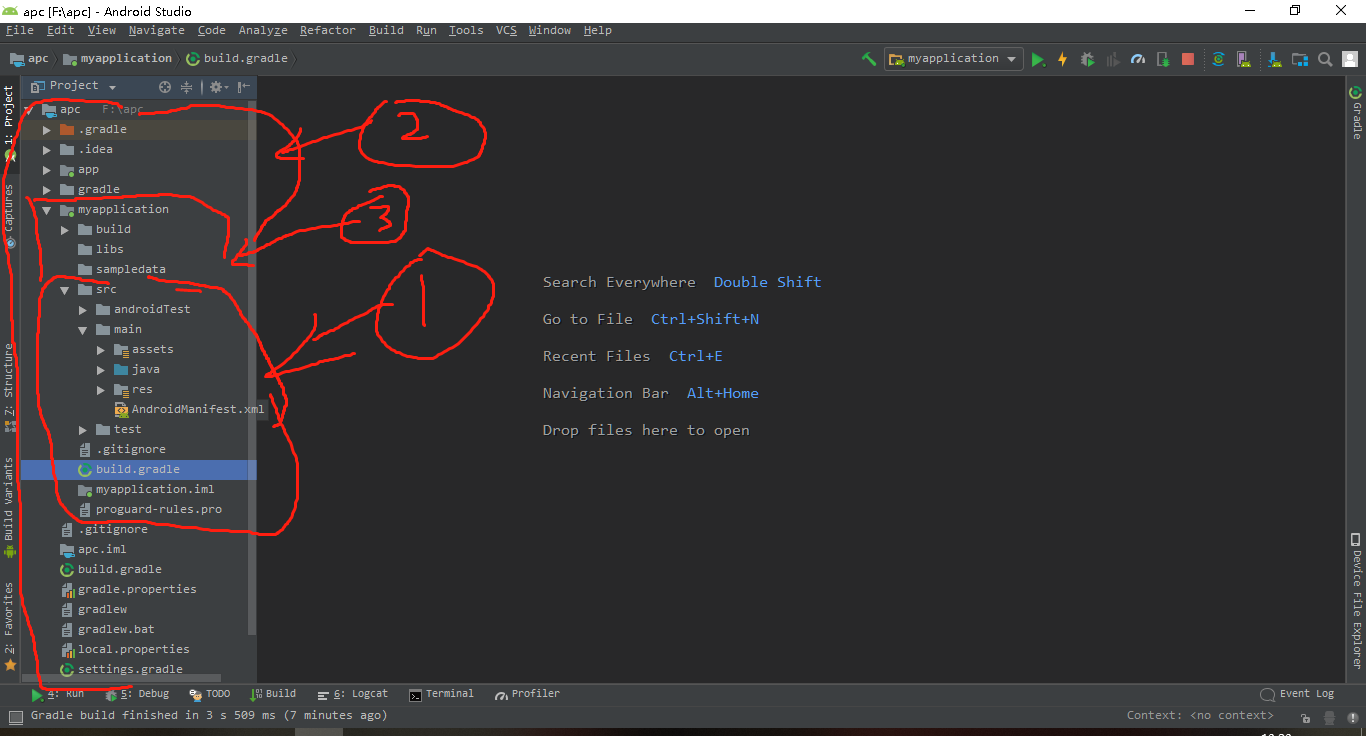Screen dimensions: 1366x736
Task: Expand the assets folder
Action: [x=101, y=350]
